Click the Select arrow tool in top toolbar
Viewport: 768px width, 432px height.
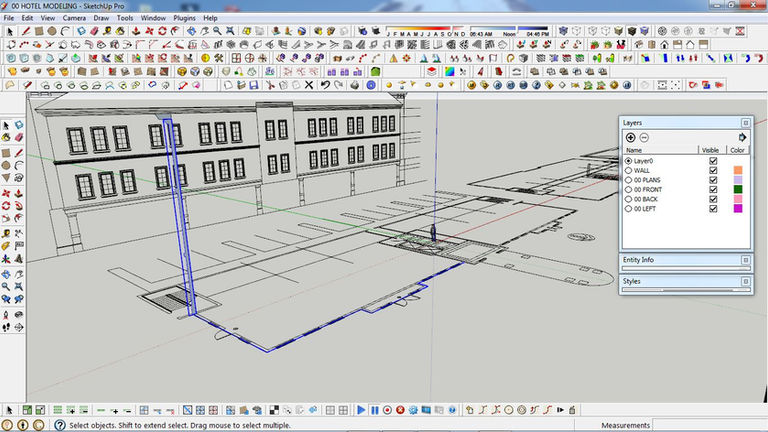click(9, 31)
